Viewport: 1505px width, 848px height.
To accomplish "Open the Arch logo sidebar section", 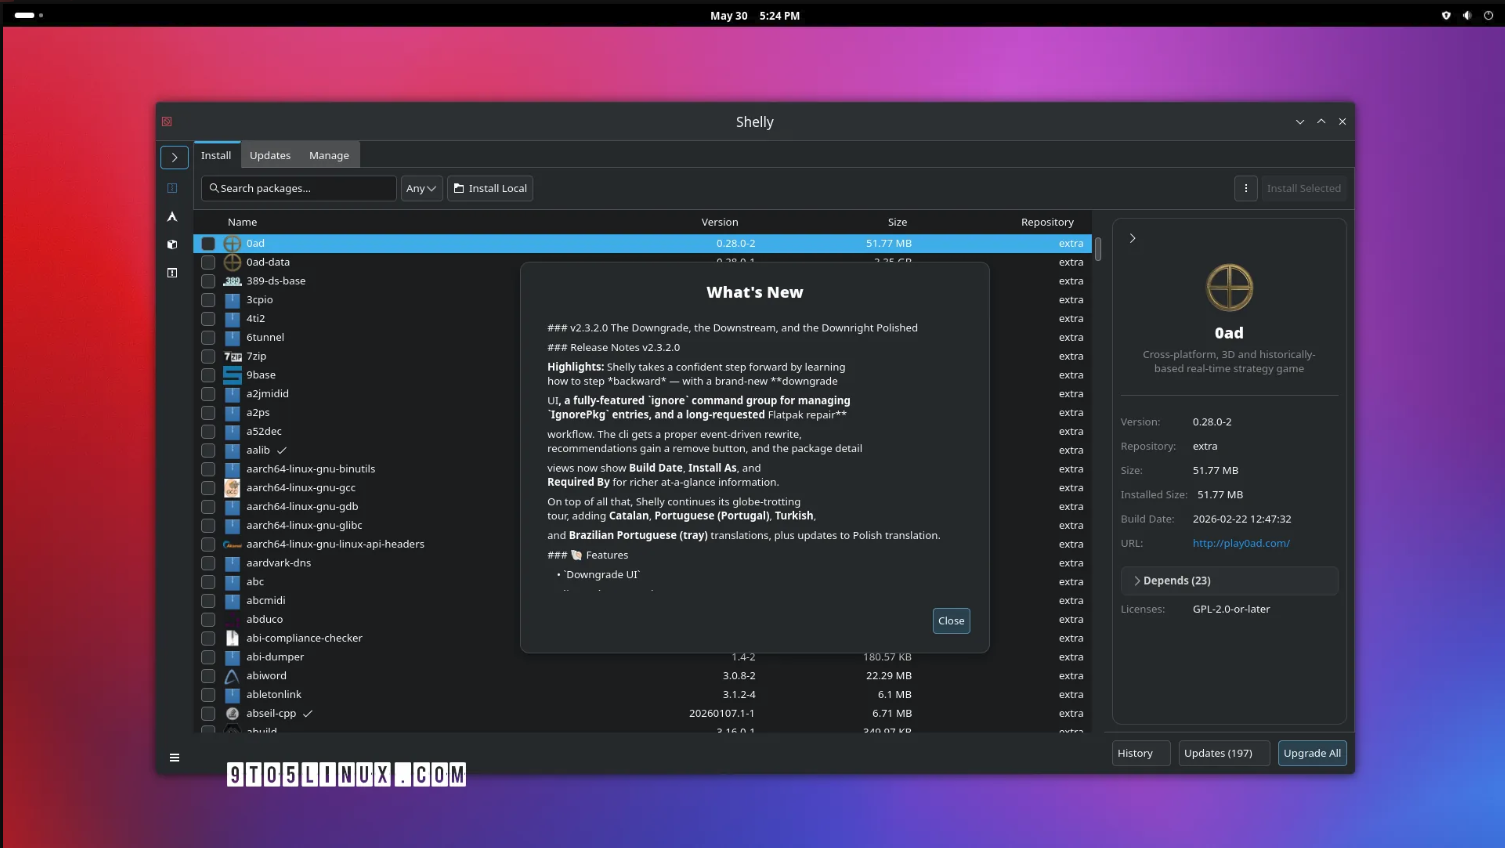I will tap(172, 216).
